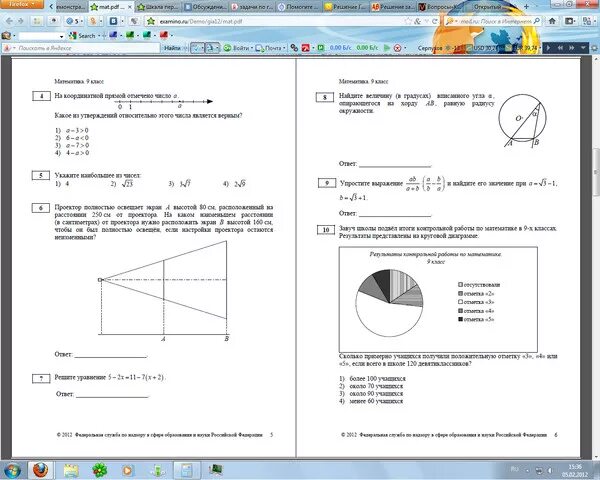Bookmark this page with star icon
The width and height of the screenshot is (600, 480).
click(408, 21)
